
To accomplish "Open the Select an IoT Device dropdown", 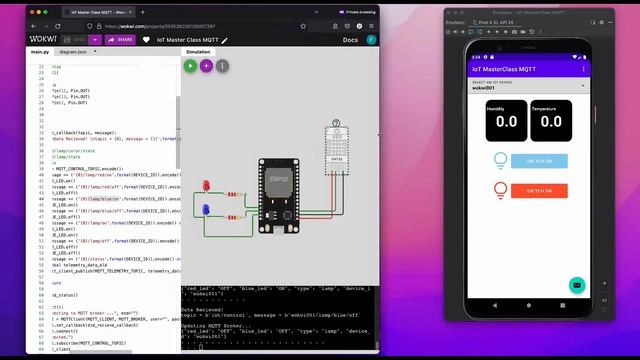I will [x=529, y=85].
